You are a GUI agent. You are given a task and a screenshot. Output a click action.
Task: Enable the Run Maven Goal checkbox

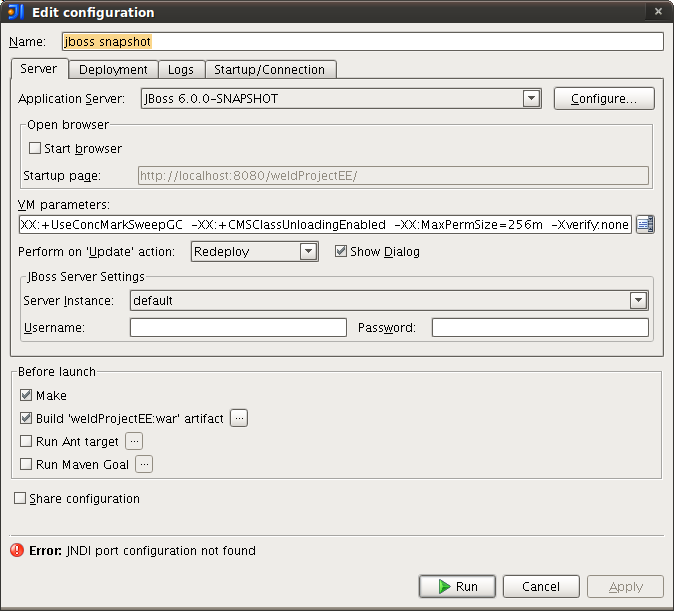[x=26, y=464]
